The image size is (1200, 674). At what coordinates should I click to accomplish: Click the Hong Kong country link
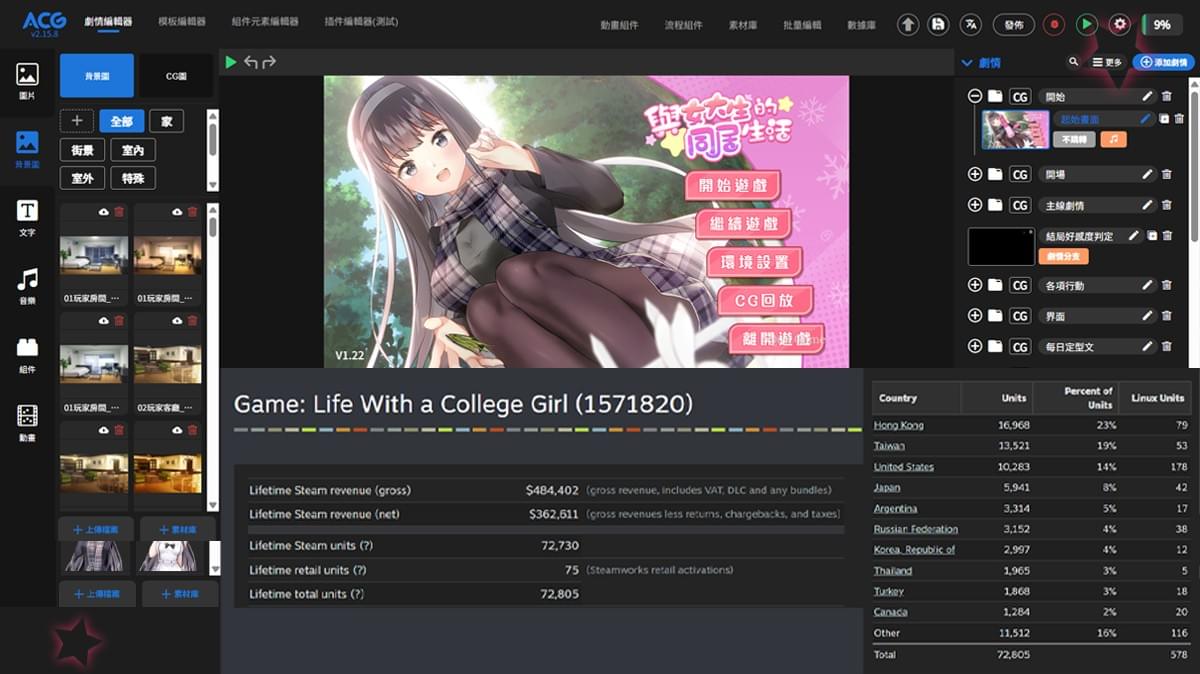899,425
